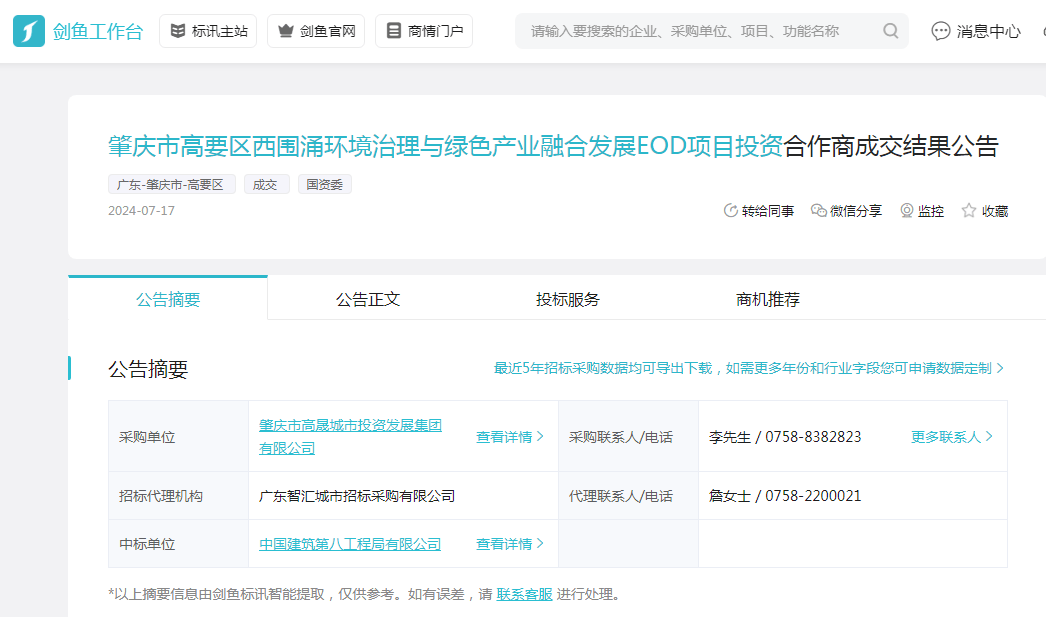Click the 广东-肇庆市-高要区 tag

171,185
